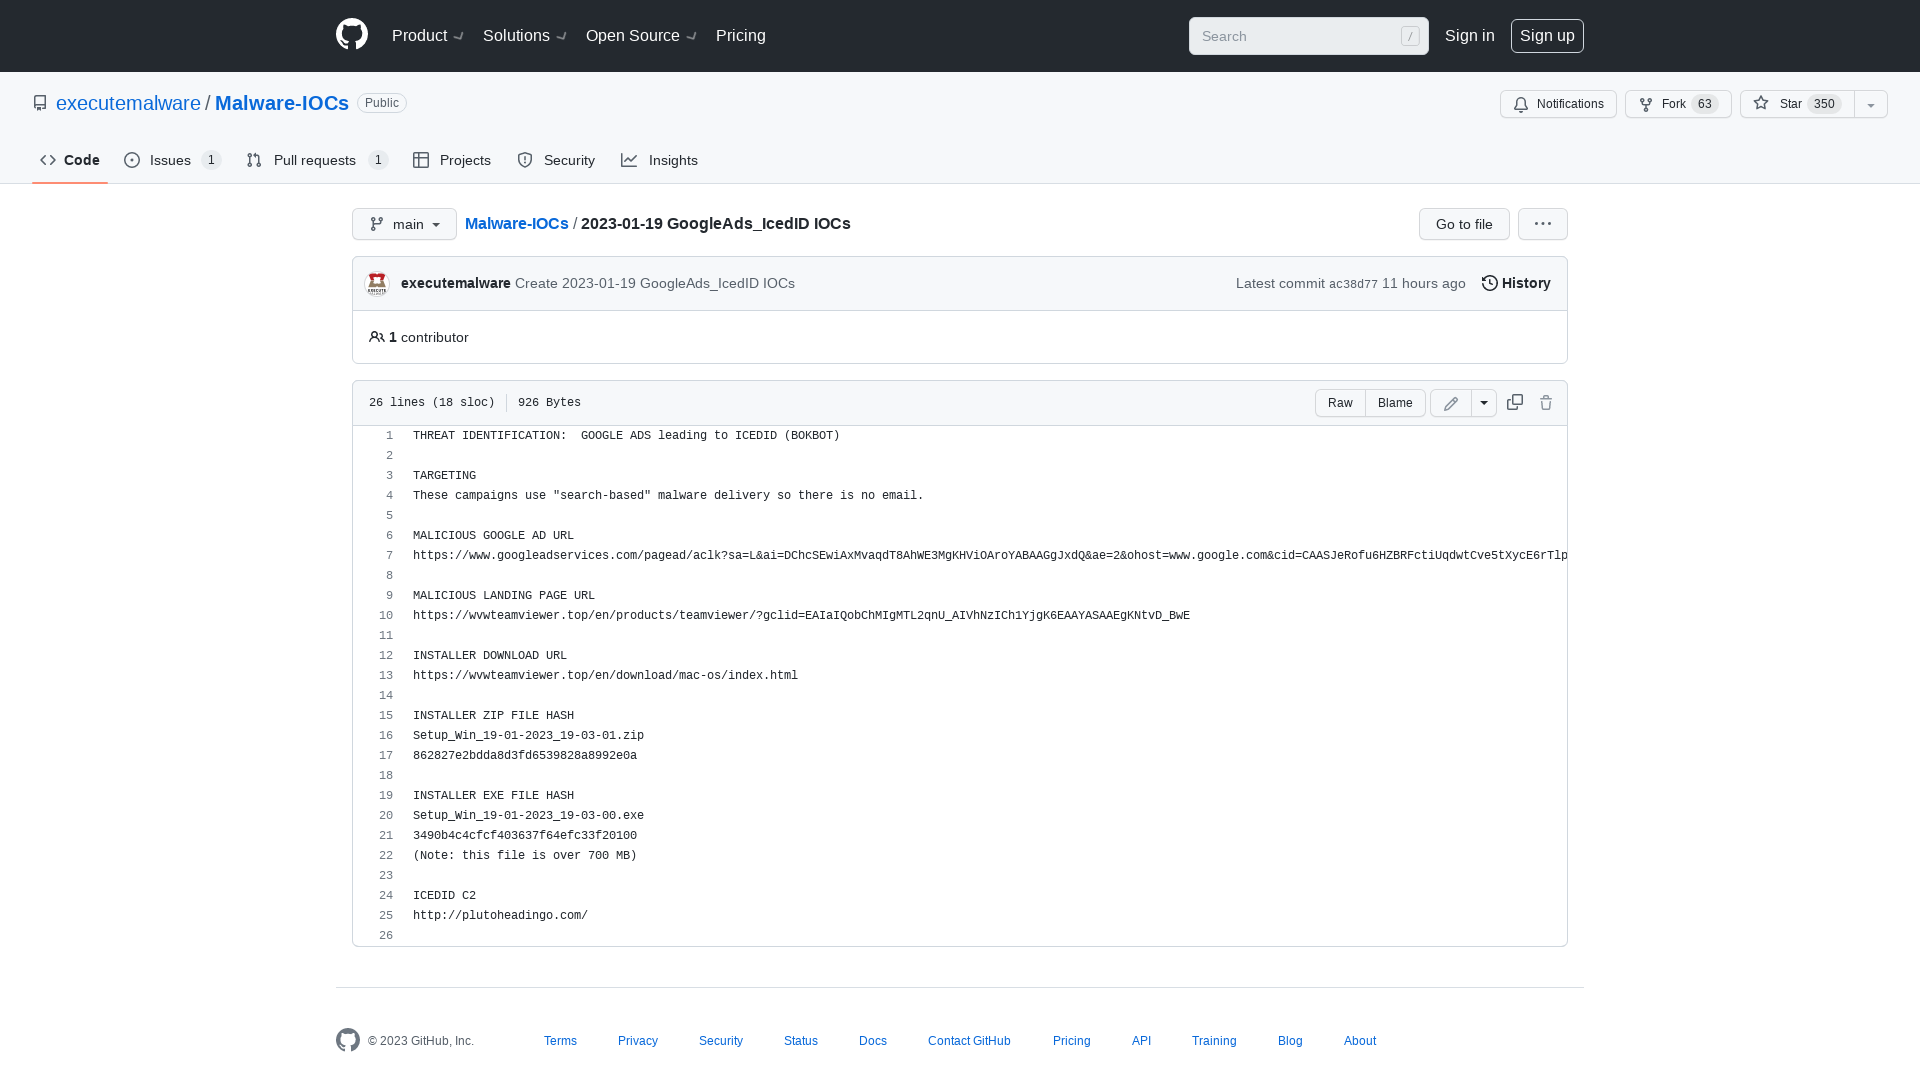Open Status footer link
Viewport: 1920px width, 1080px height.
pyautogui.click(x=801, y=1041)
